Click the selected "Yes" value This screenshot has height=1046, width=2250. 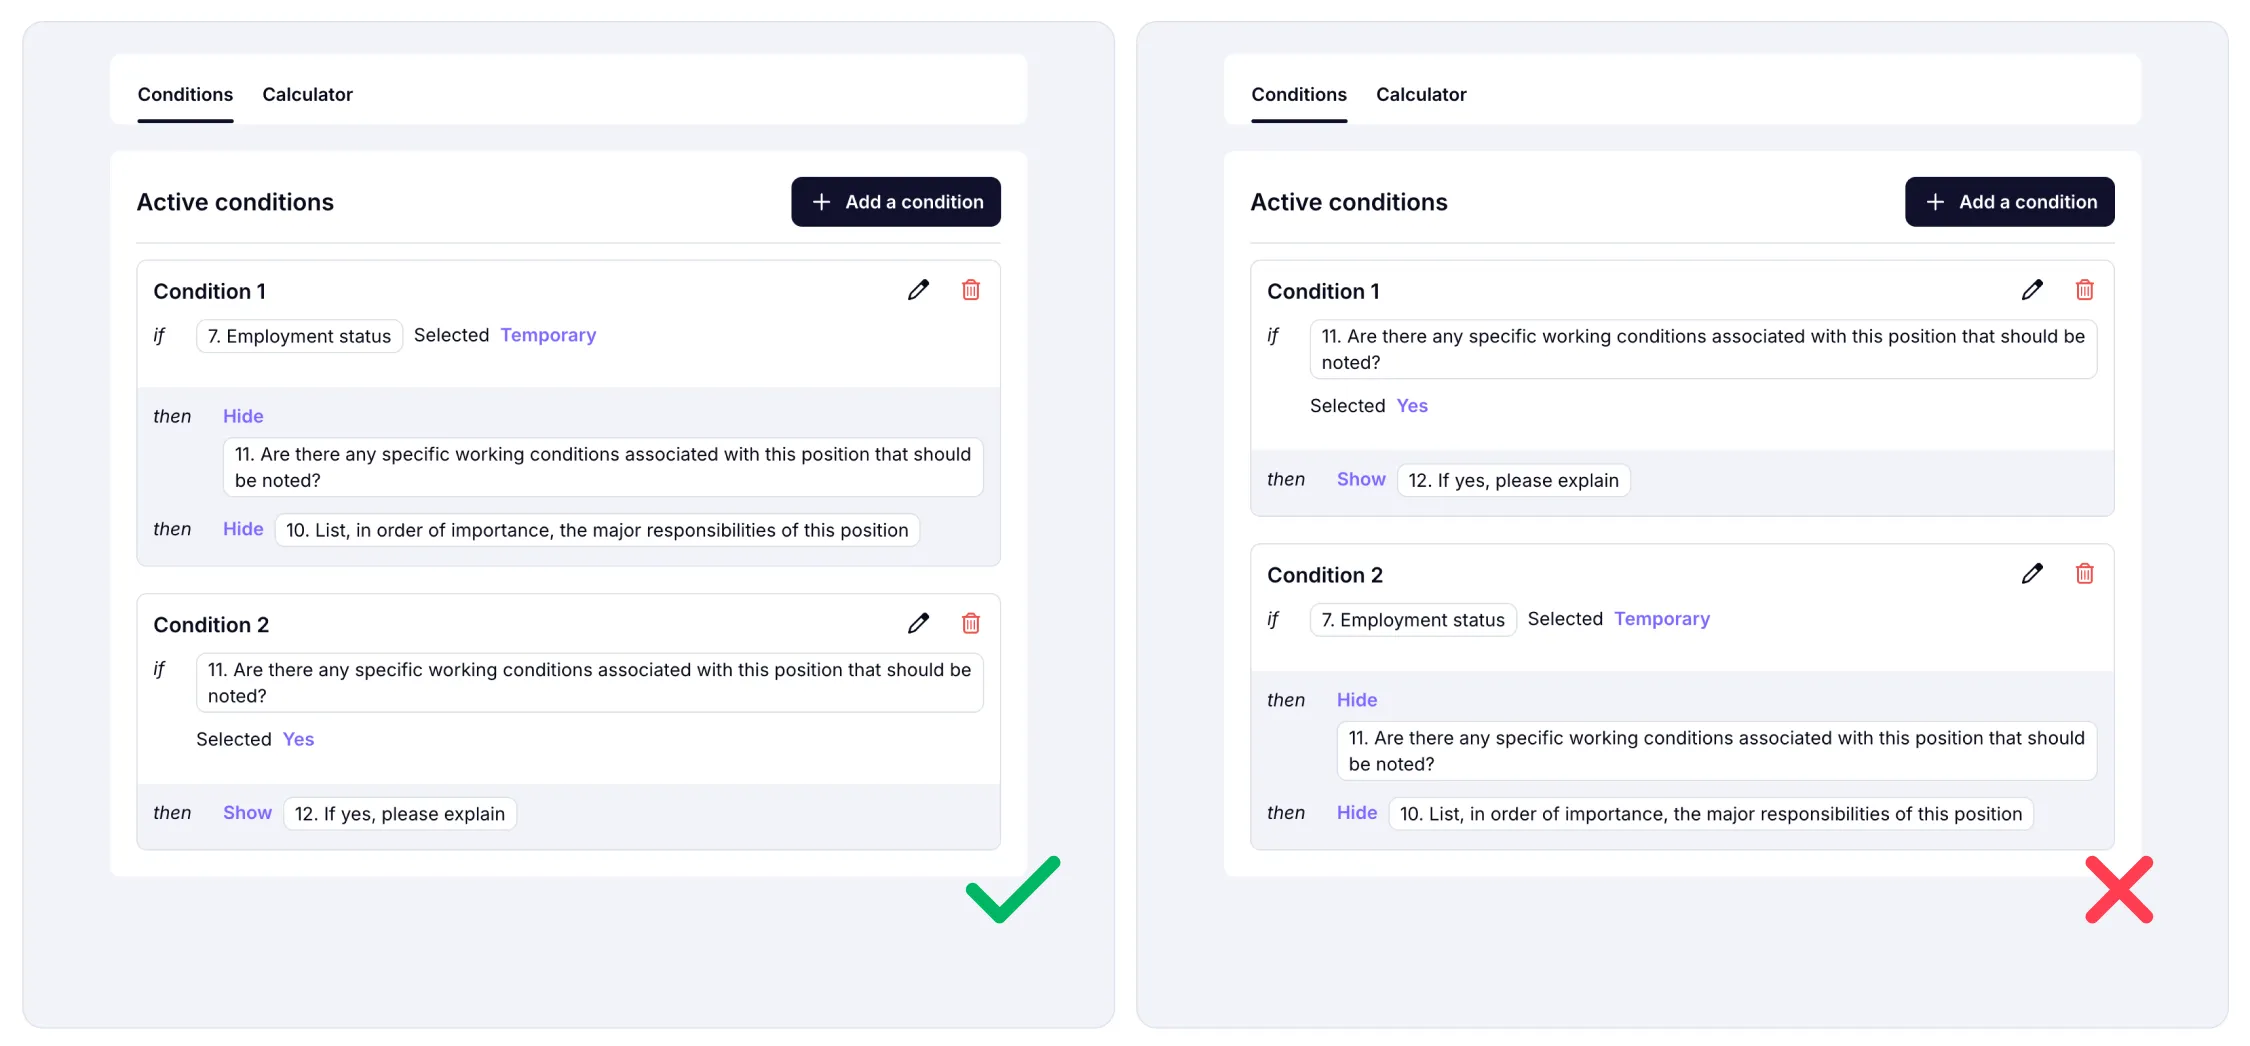[x=297, y=739]
